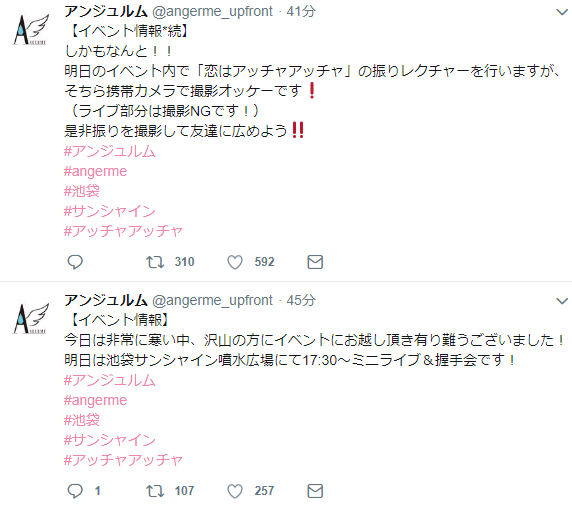Expand the chevron menu on 45分 tweet
572x507 pixels.
[x=562, y=301]
